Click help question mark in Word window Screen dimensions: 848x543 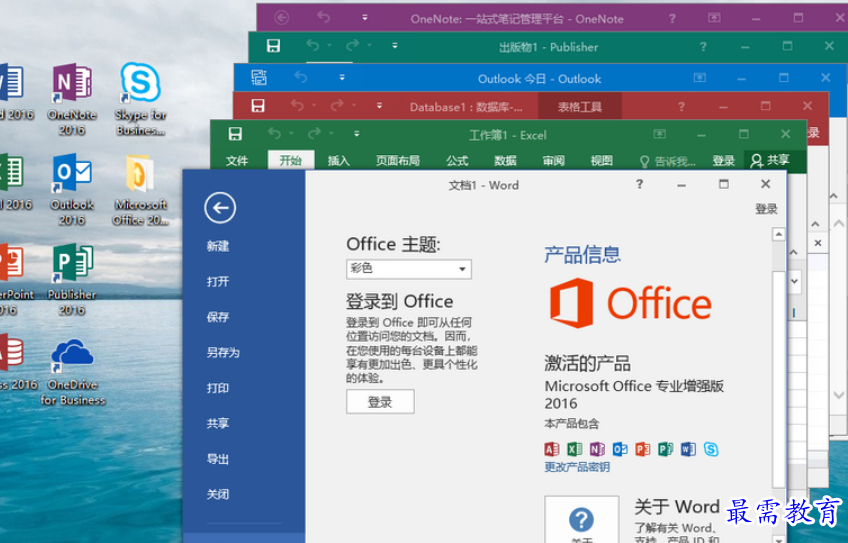coord(639,184)
